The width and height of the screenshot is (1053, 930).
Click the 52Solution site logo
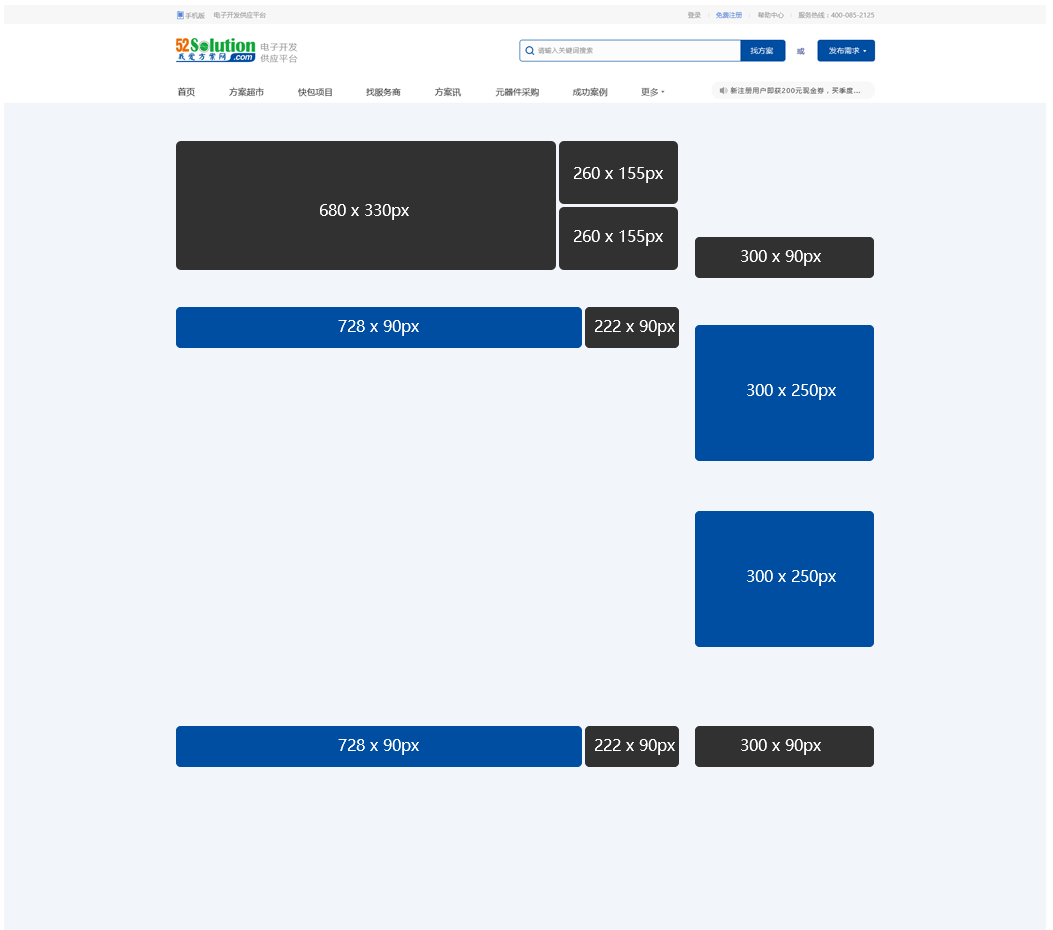point(215,50)
